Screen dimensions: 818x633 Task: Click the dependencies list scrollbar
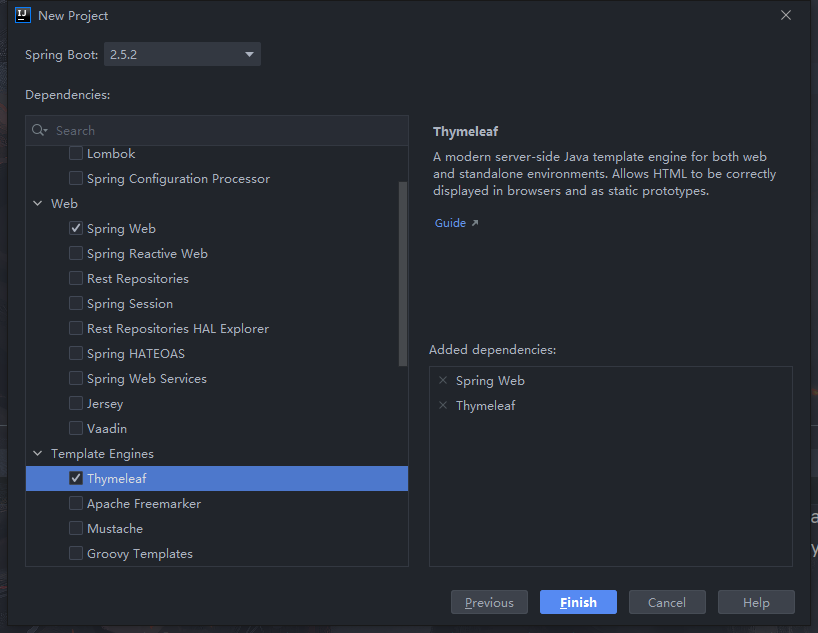click(x=402, y=274)
